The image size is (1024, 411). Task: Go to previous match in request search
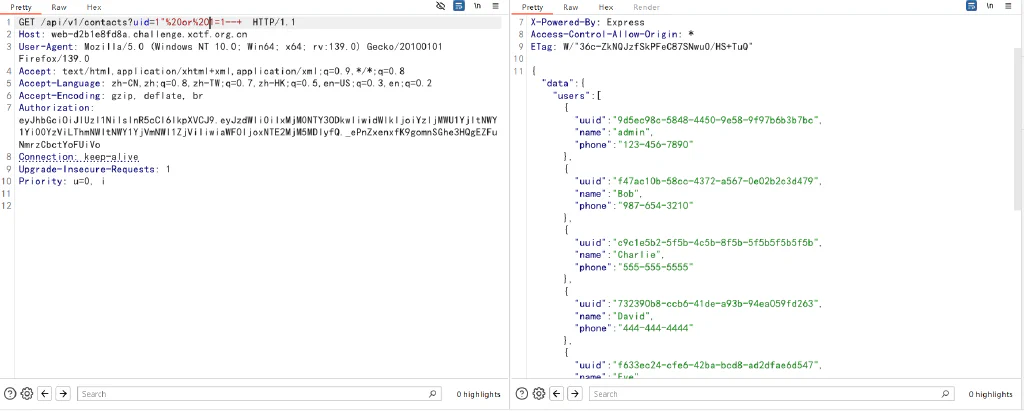point(45,393)
